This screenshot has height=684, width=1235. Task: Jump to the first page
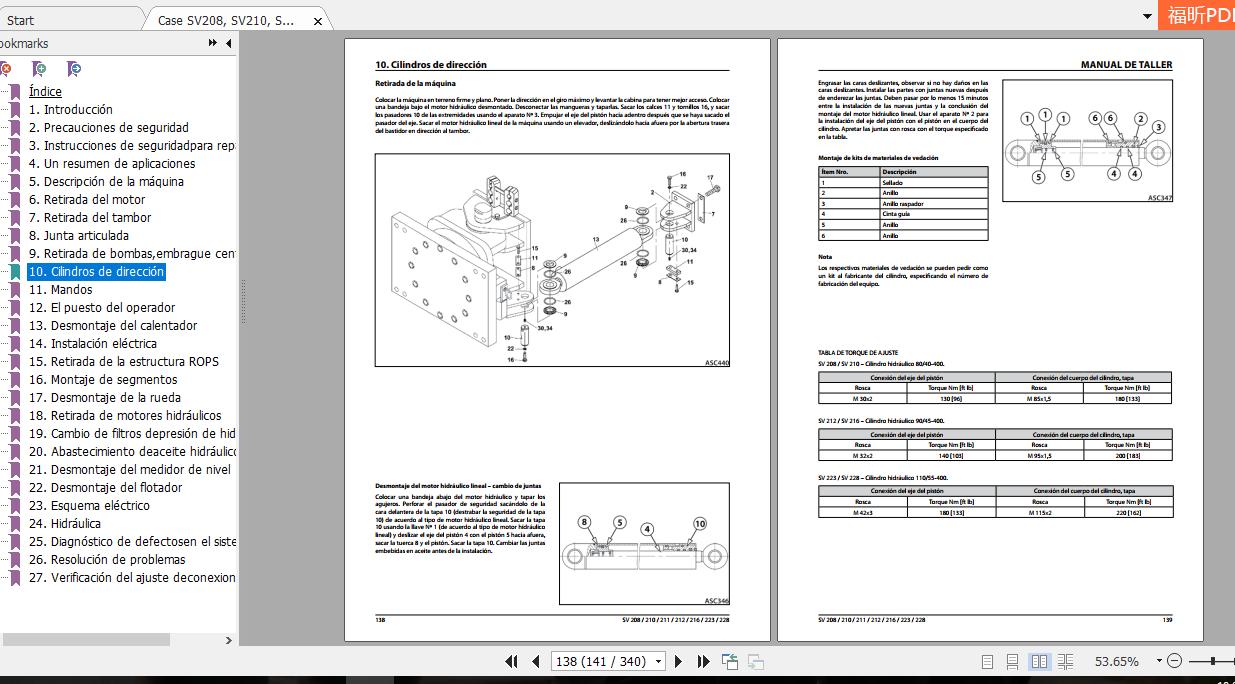point(511,661)
